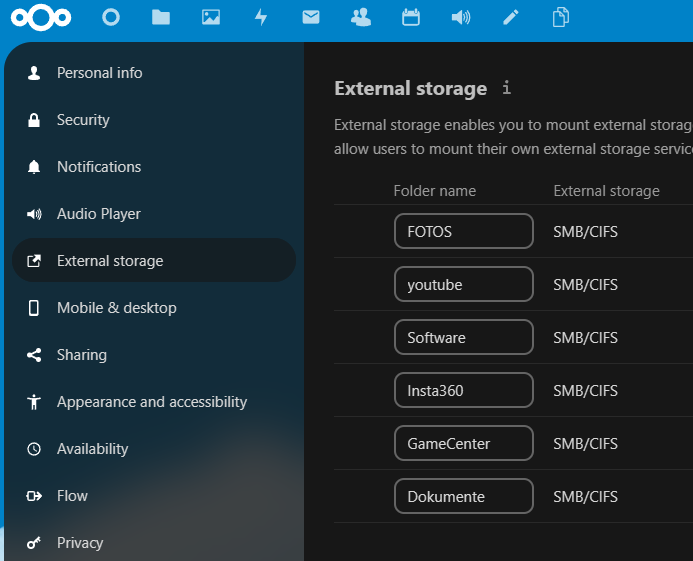Open the Mail envelope icon
Screen dimensions: 693x561
click(311, 18)
